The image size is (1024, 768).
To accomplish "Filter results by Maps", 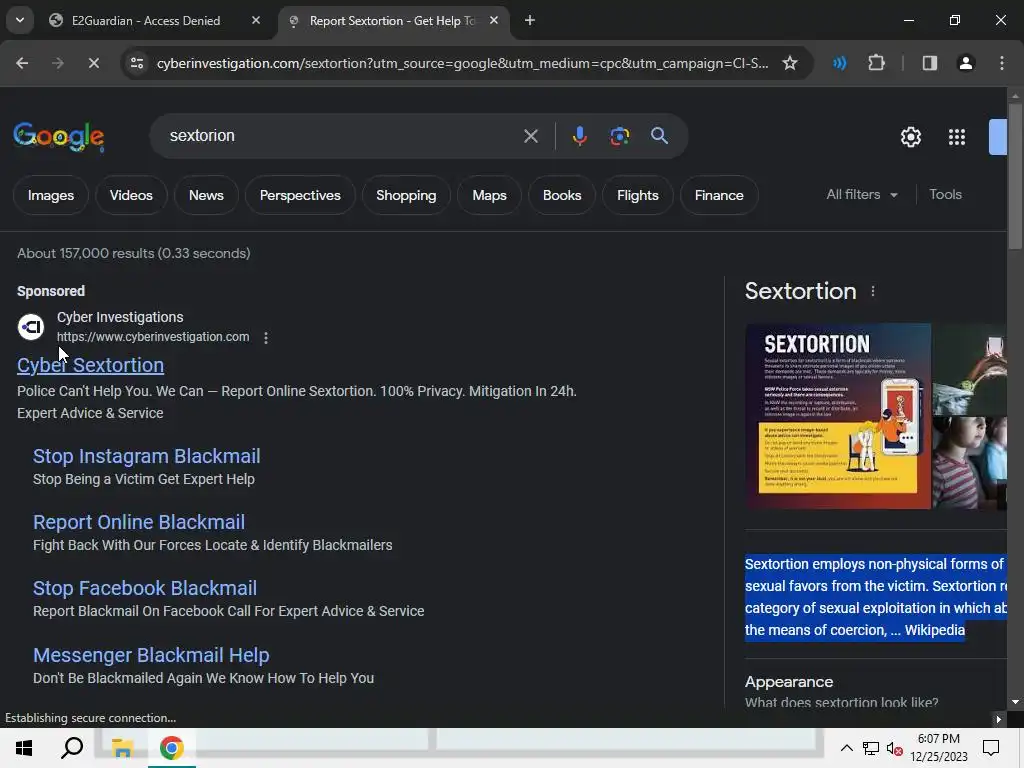I will (x=490, y=195).
